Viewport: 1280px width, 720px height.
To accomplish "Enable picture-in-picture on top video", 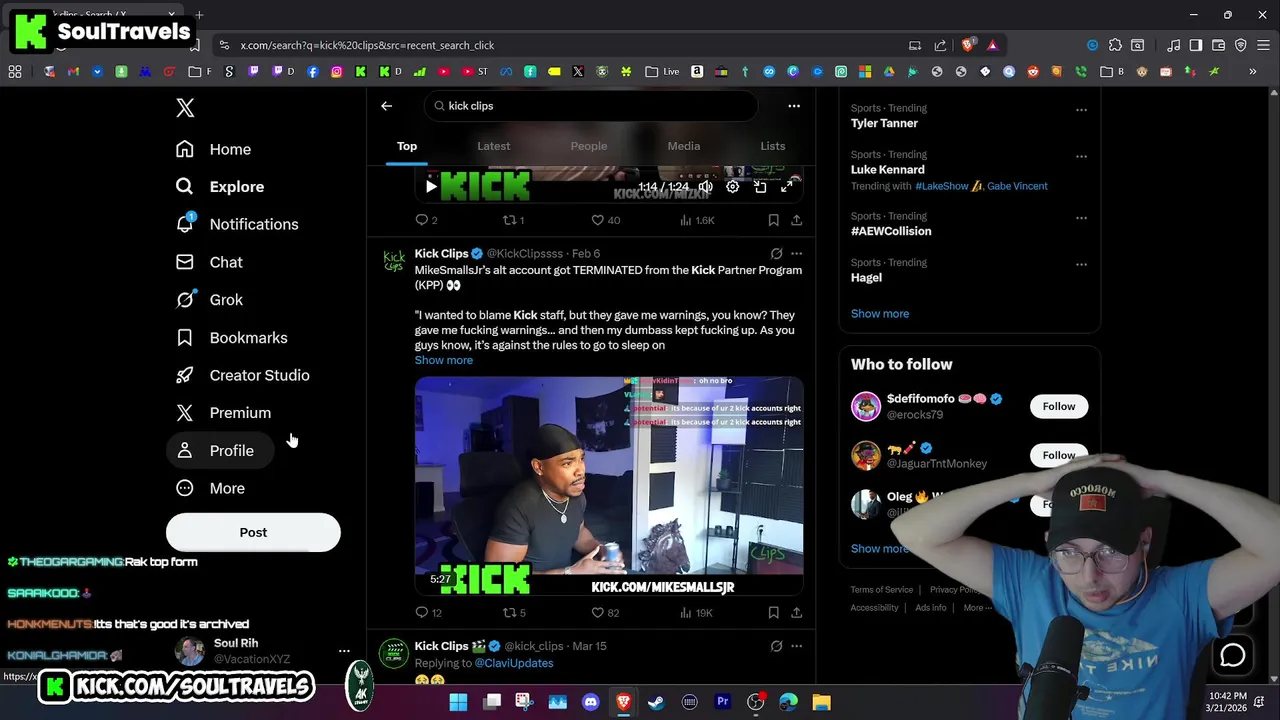I will tap(760, 187).
